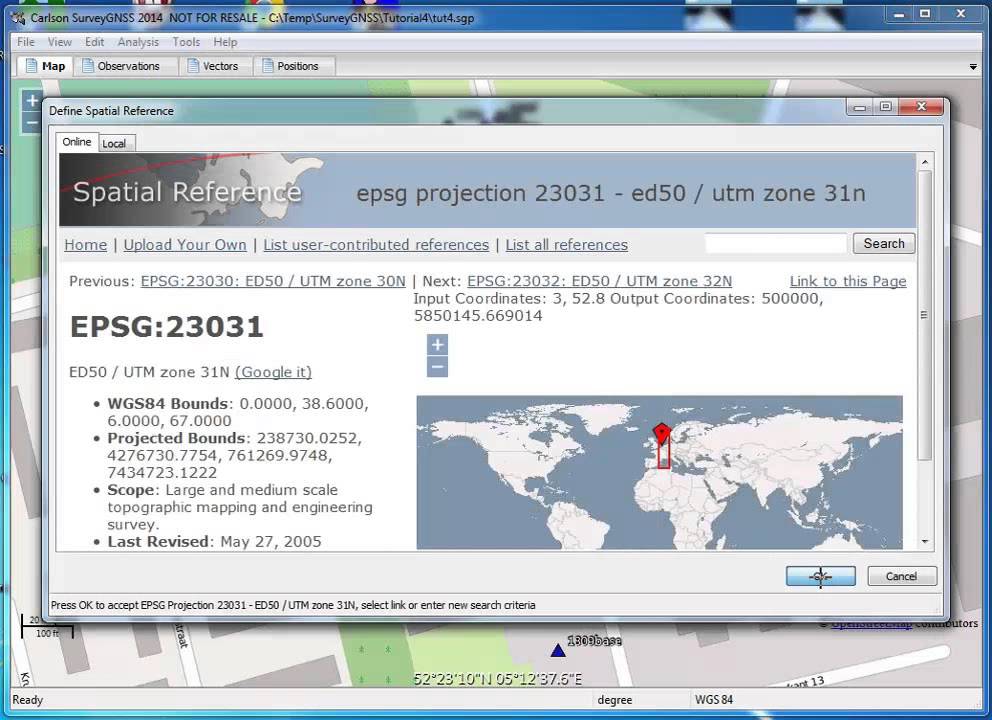Click the spatial reference search field

pyautogui.click(x=776, y=244)
